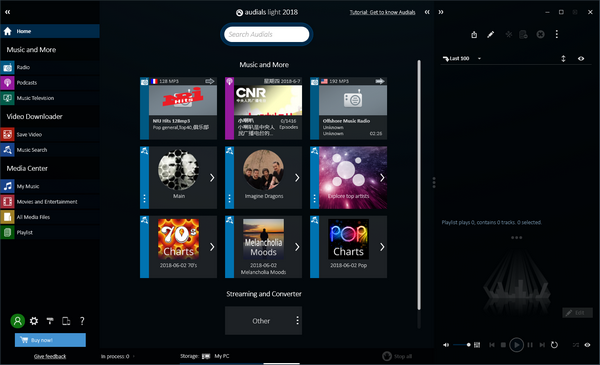Viewport: 600px width, 365px height.
Task: Open Movies and Entertainment section
Action: point(50,202)
